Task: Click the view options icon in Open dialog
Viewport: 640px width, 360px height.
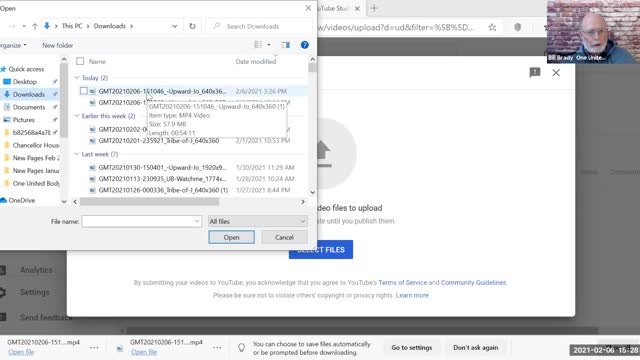Action: 258,44
